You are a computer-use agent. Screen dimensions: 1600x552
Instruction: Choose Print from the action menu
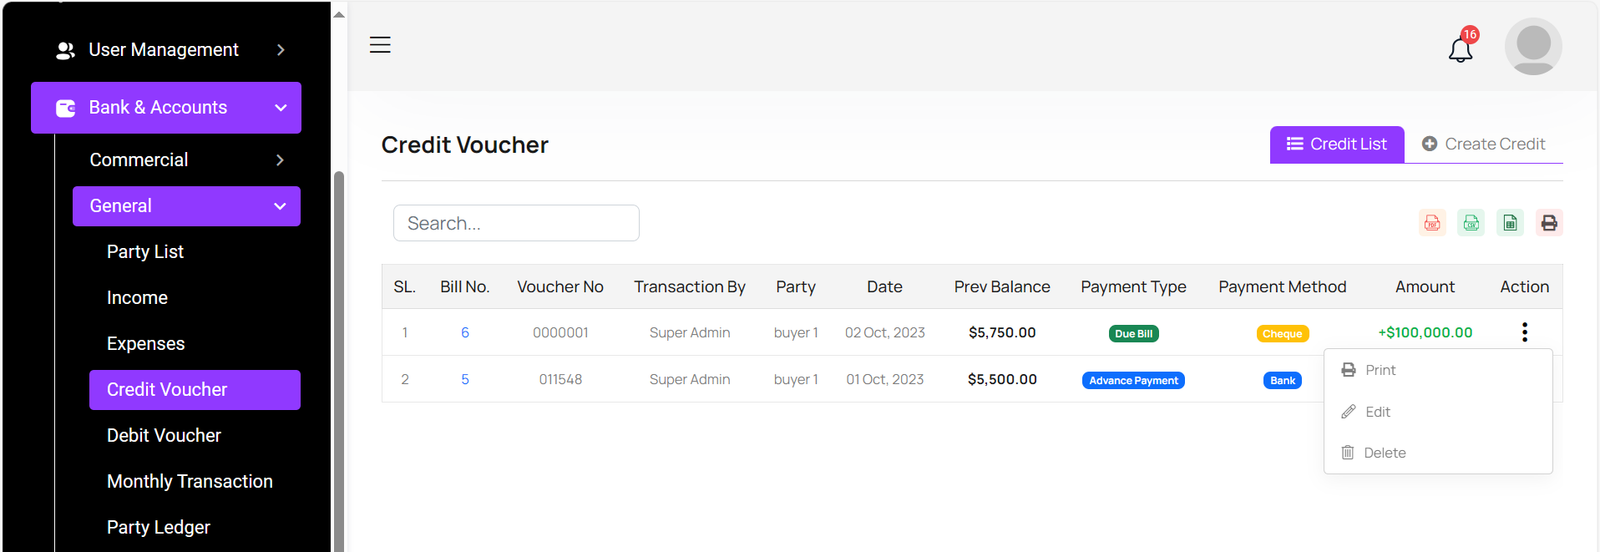[x=1380, y=370]
